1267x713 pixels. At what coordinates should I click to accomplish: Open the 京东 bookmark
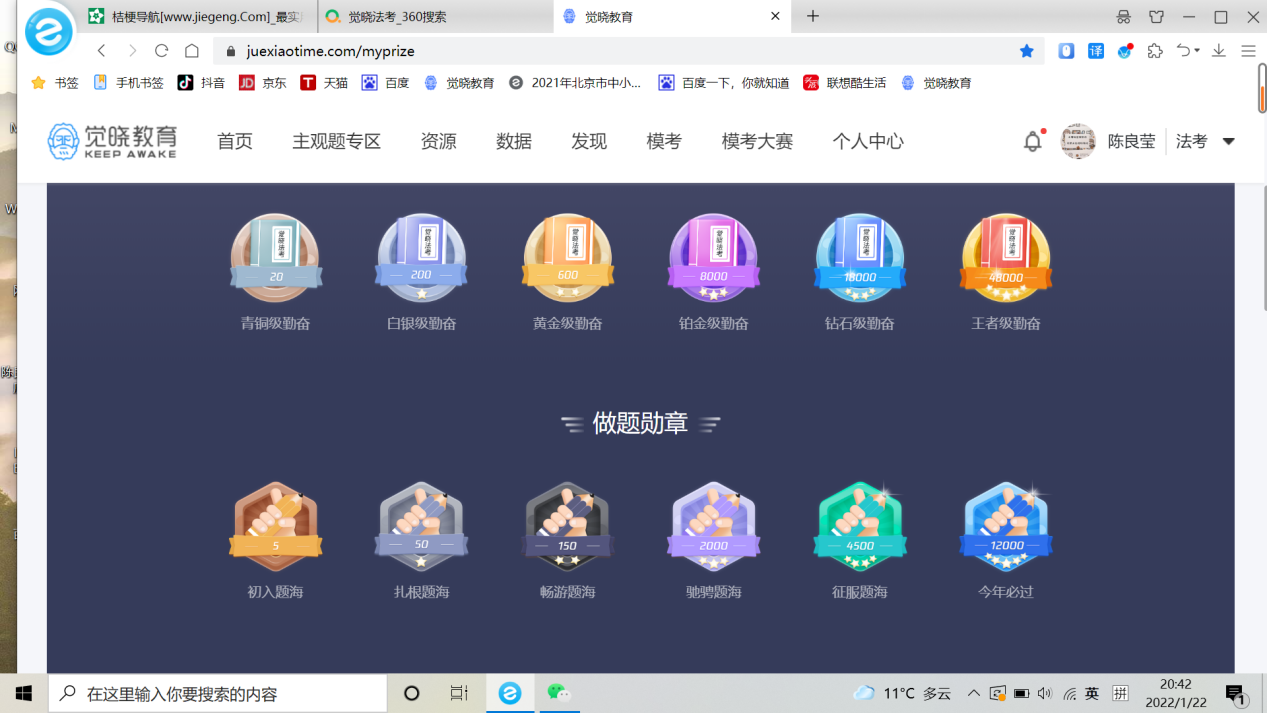[263, 83]
